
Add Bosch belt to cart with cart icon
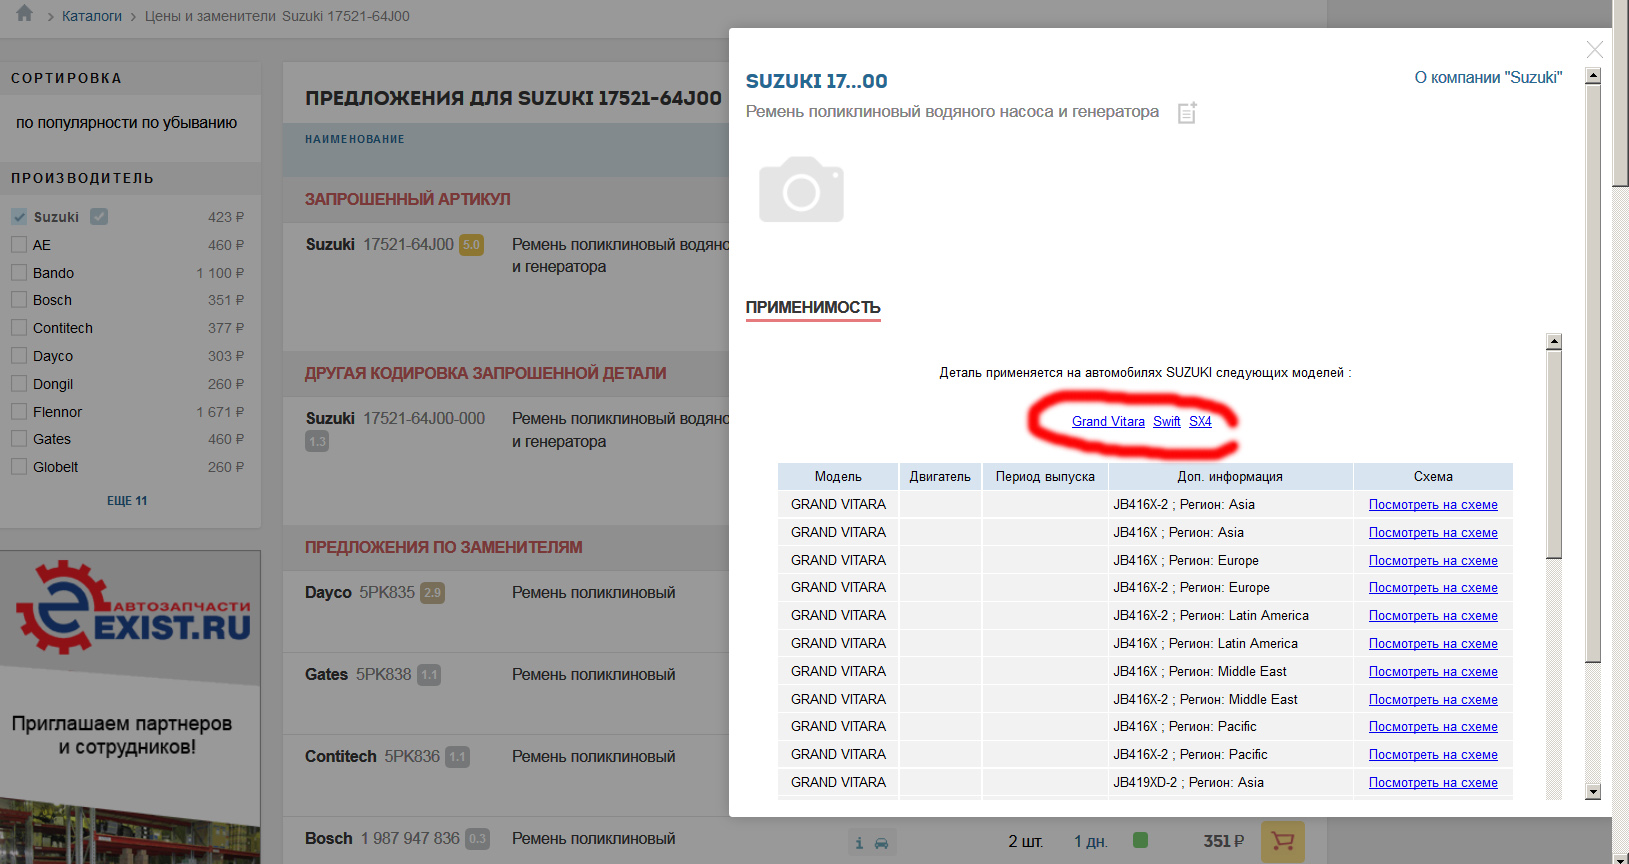click(1282, 842)
